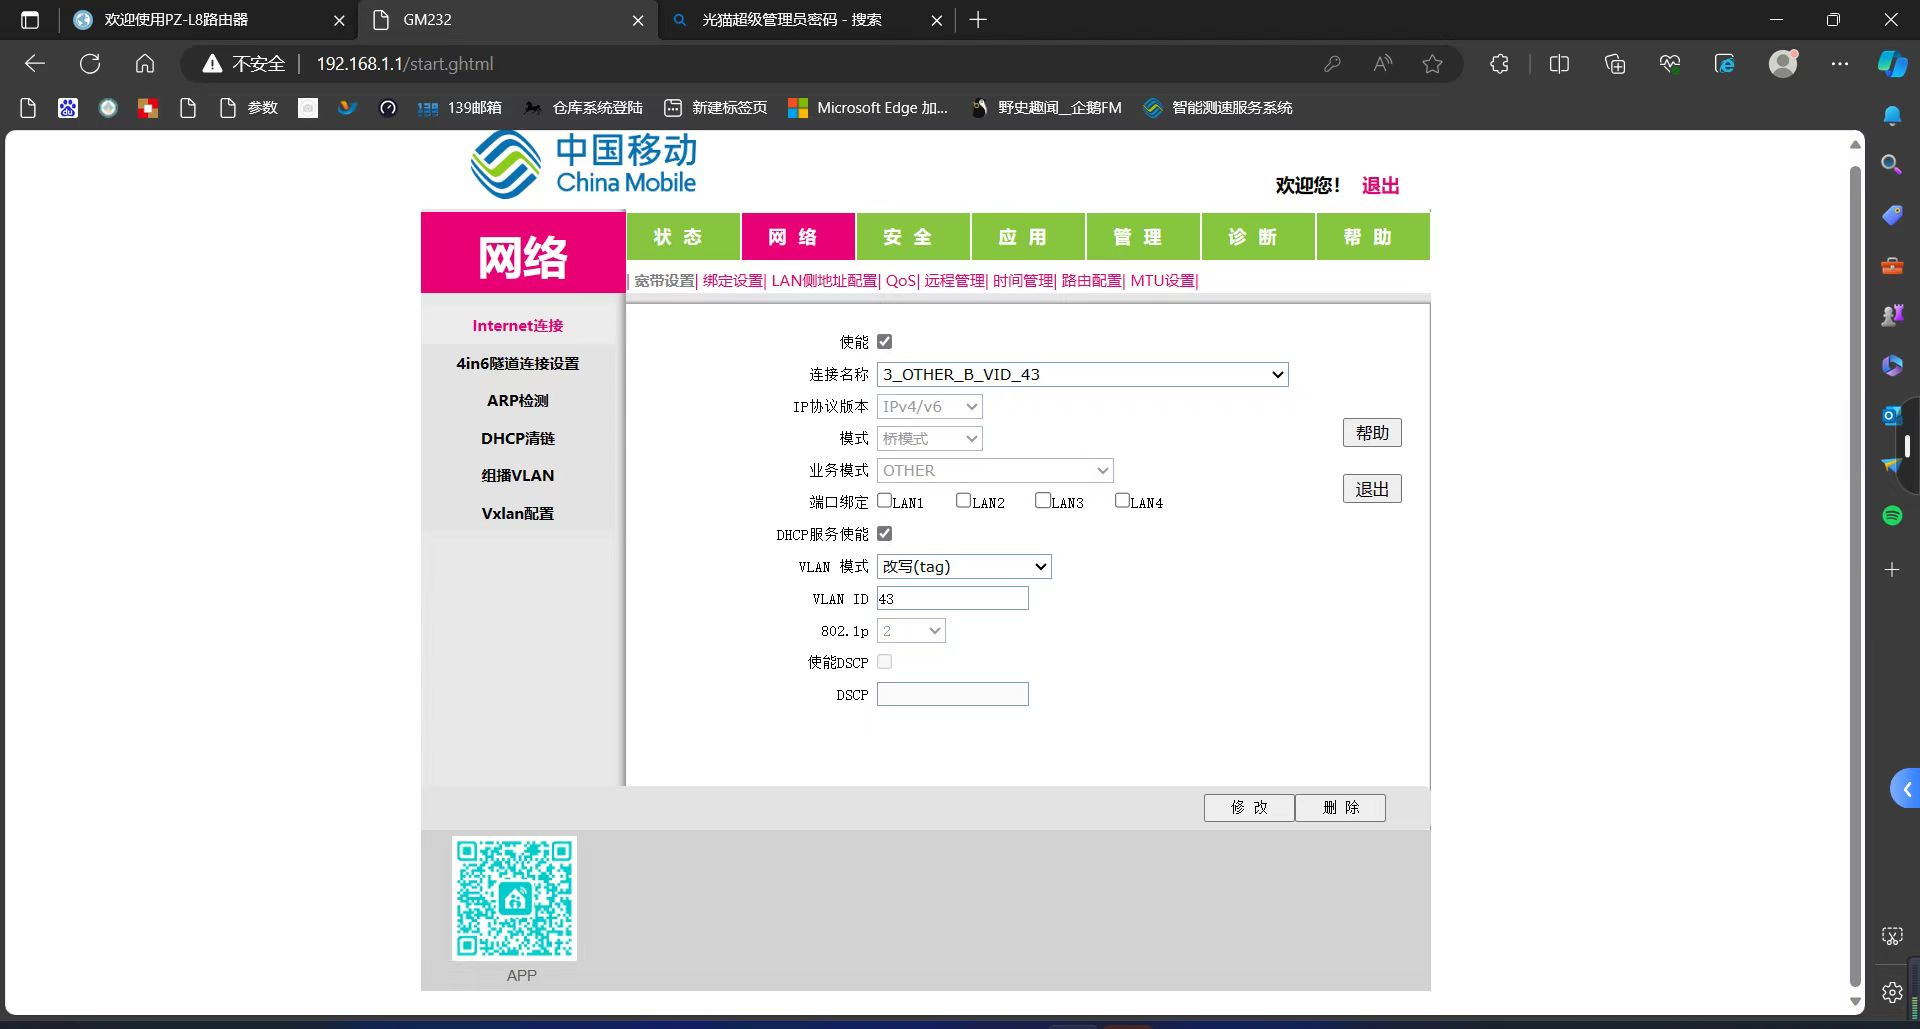Open Outlook icon in Edge sidebar
Viewport: 1920px width, 1029px height.
tap(1892, 415)
